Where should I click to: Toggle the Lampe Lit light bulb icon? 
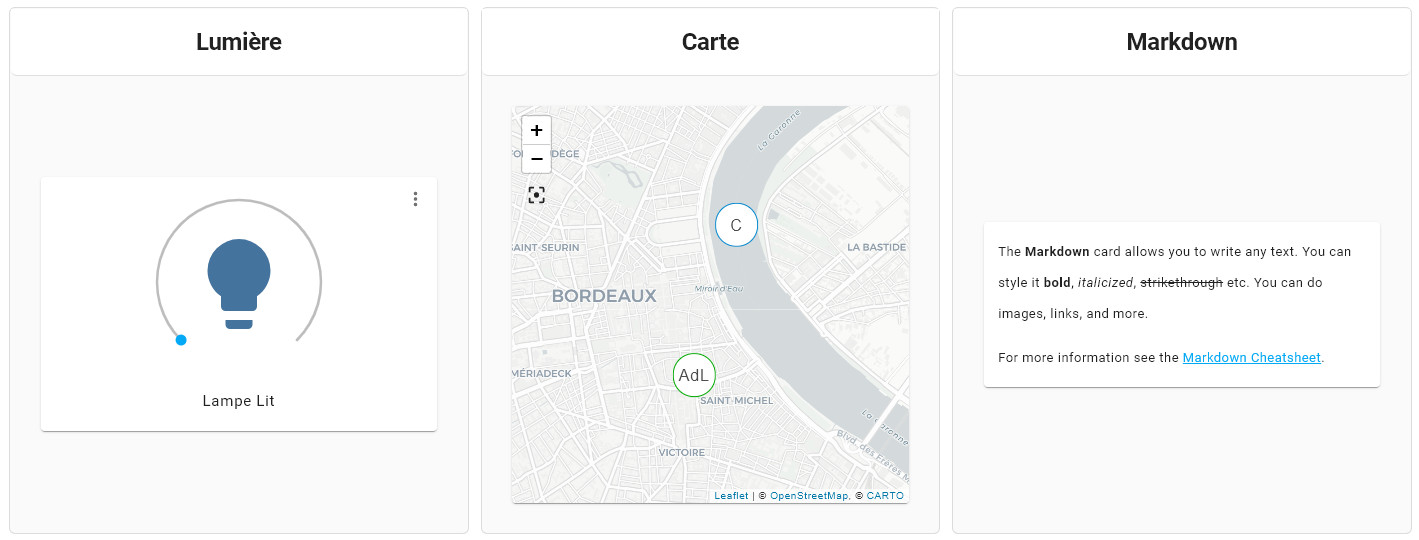[x=239, y=284]
